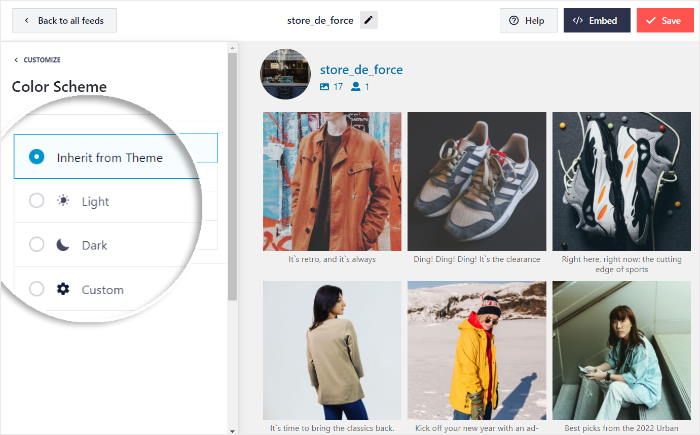Click the caption "It's retro, and it's always"
The image size is (700, 435).
pos(332,259)
